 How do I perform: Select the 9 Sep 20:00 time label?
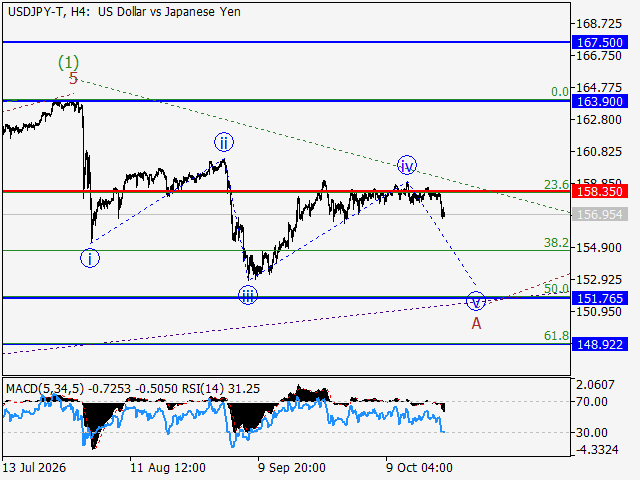(292, 467)
